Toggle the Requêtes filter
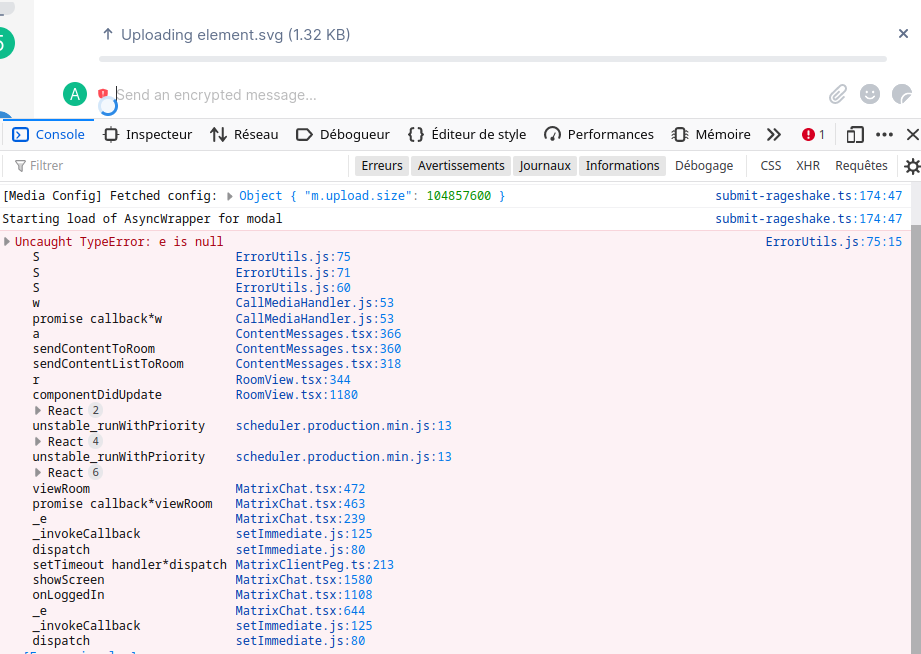The width and height of the screenshot is (921, 654). tap(861, 166)
